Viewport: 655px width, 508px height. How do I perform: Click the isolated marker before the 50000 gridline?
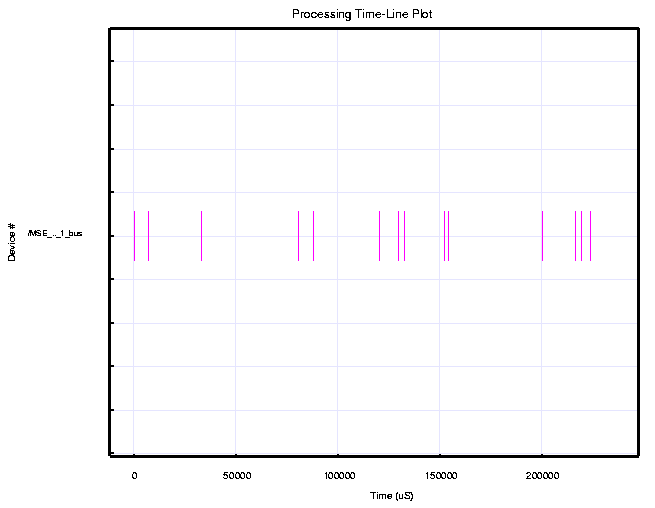(201, 236)
